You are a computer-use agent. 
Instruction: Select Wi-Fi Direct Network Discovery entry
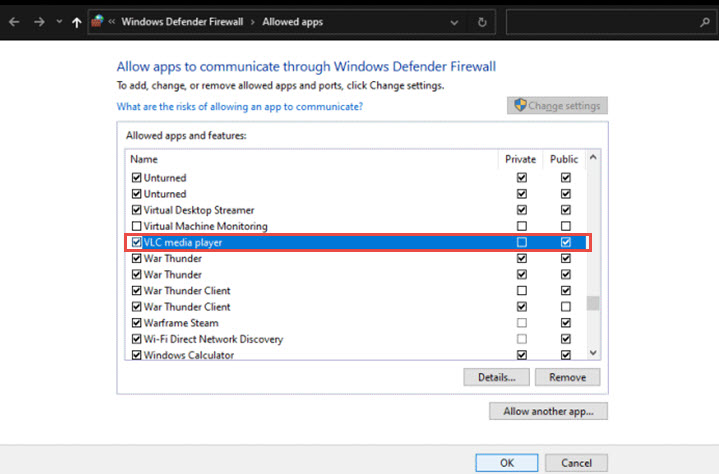pos(213,339)
